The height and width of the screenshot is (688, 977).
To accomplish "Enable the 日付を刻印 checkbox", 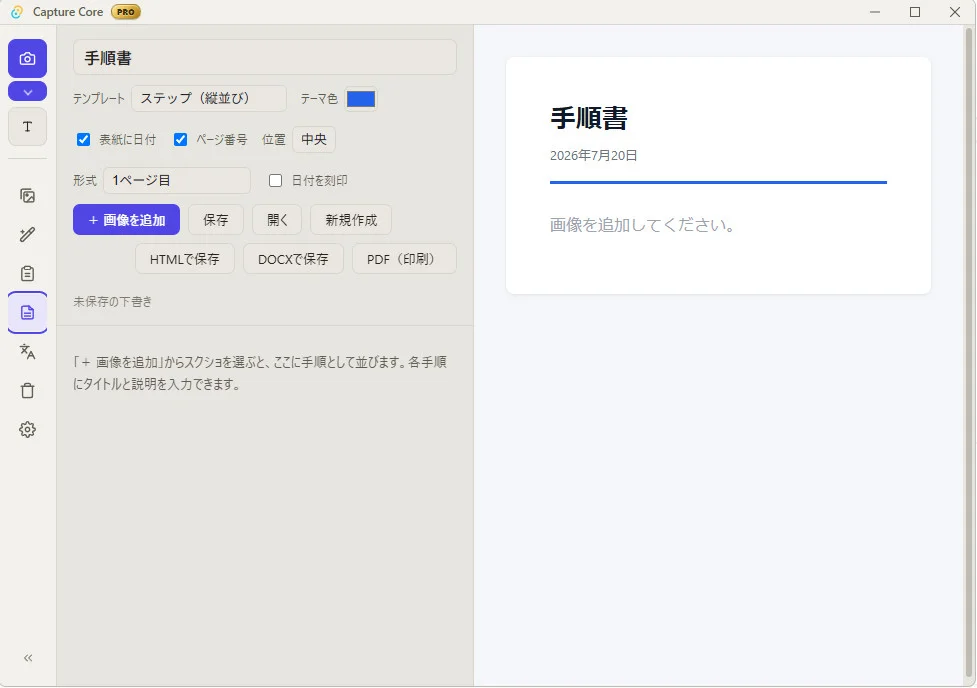I will pos(275,181).
